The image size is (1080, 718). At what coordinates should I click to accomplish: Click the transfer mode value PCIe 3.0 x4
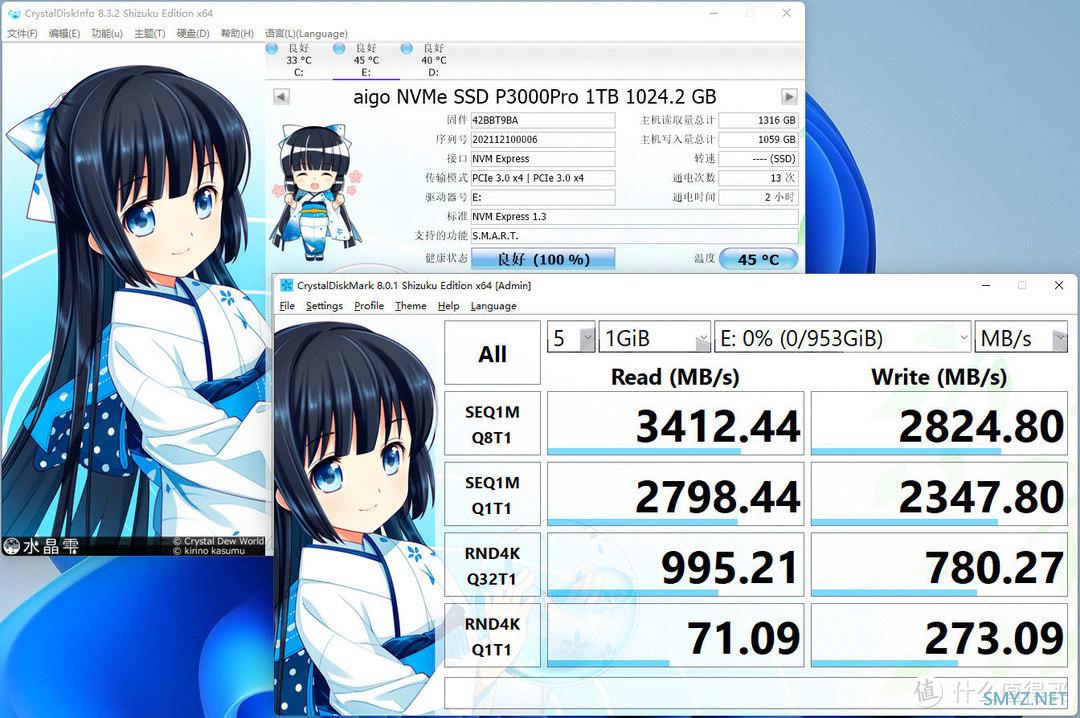pyautogui.click(x=543, y=178)
